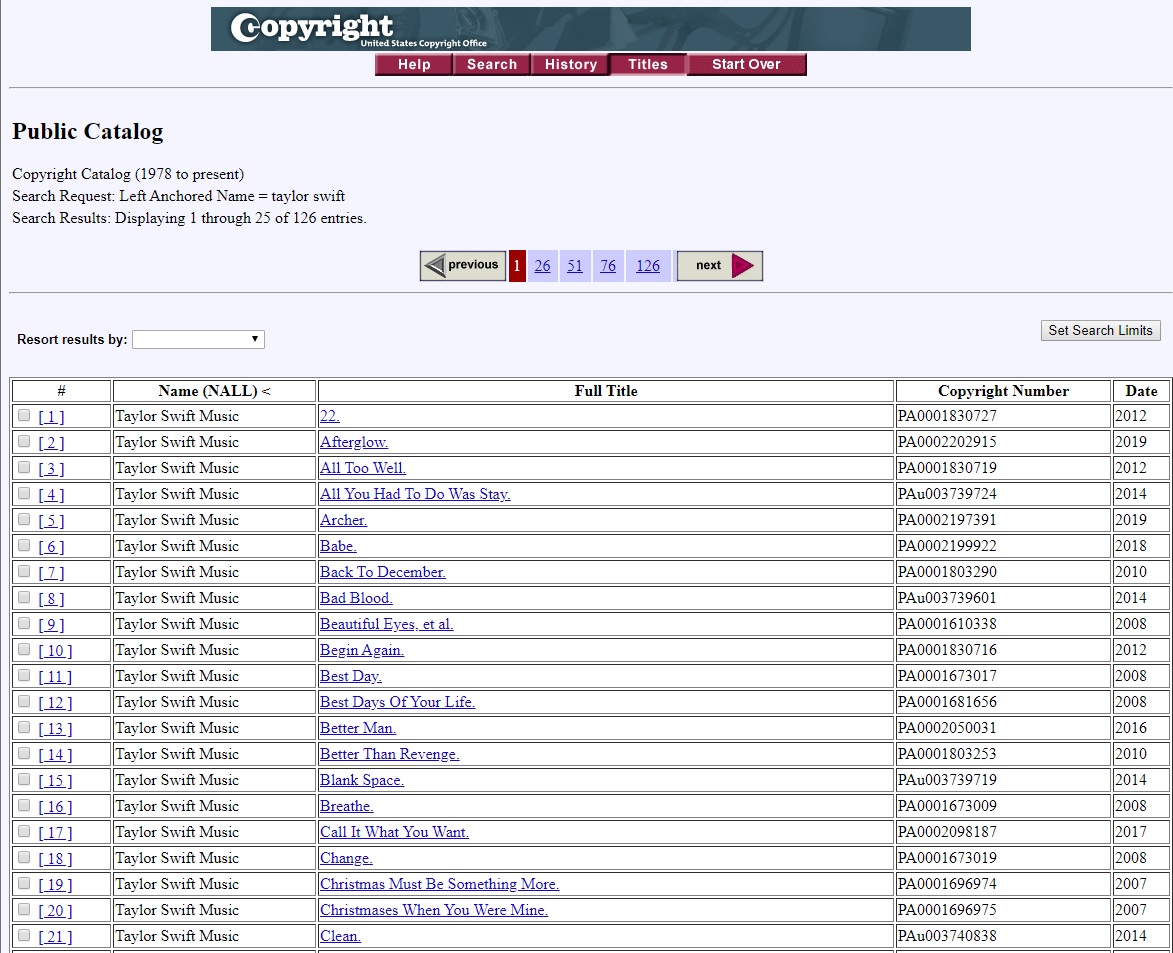Open the Archer title link

coord(343,520)
